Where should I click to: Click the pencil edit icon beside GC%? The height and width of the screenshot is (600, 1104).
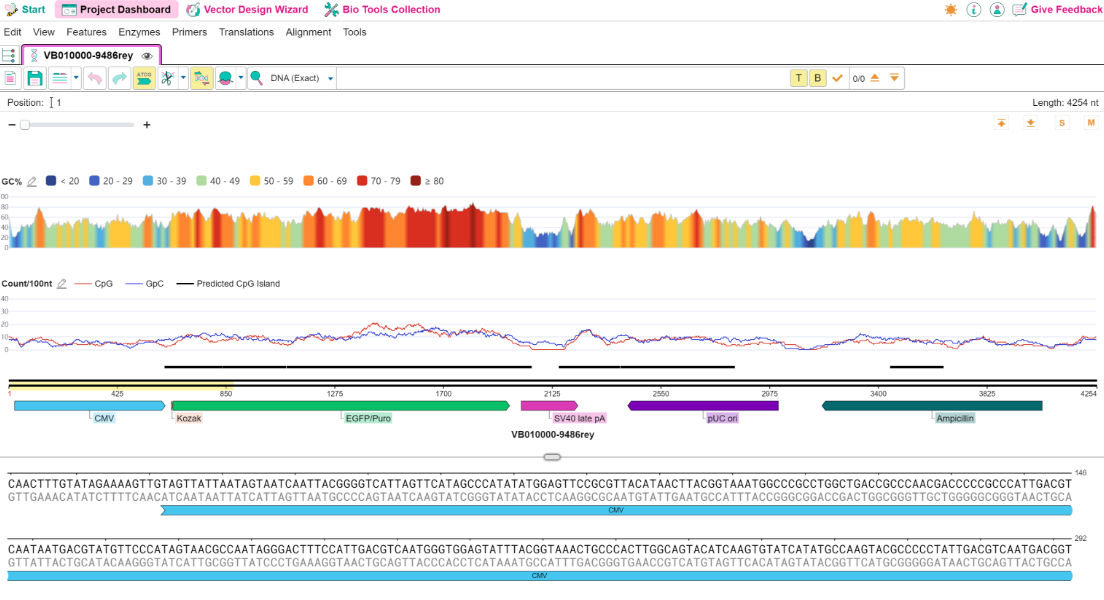coord(32,182)
